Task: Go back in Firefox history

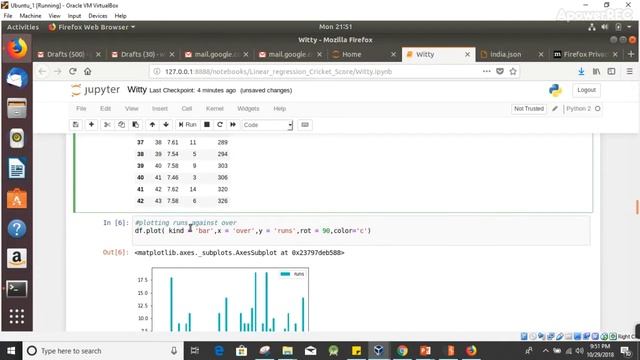Action: [42, 71]
